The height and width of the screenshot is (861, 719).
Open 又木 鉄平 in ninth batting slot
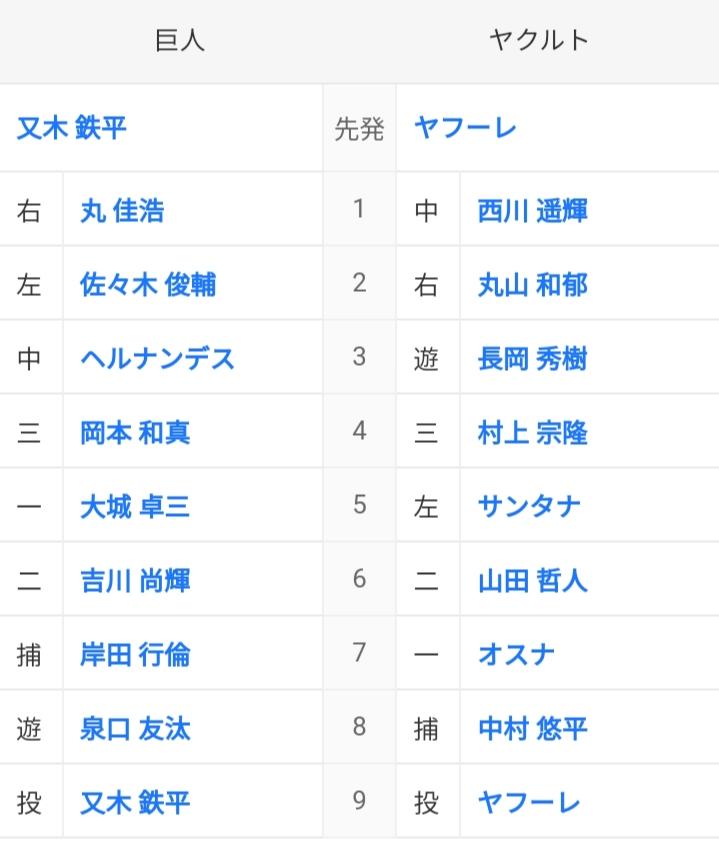(x=135, y=802)
